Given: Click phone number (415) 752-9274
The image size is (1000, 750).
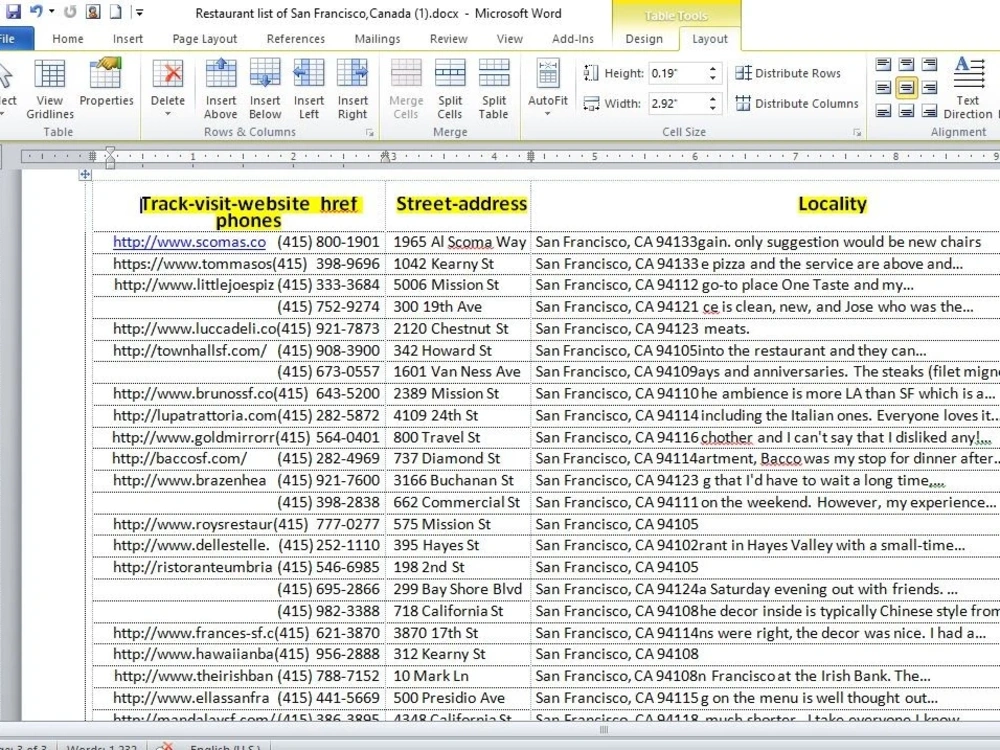Looking at the screenshot, I should tap(328, 307).
